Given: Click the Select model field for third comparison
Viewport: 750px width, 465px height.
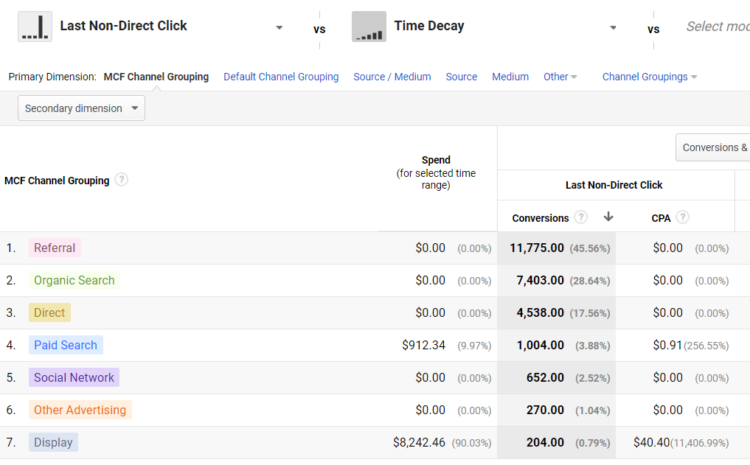Looking at the screenshot, I should 717,27.
